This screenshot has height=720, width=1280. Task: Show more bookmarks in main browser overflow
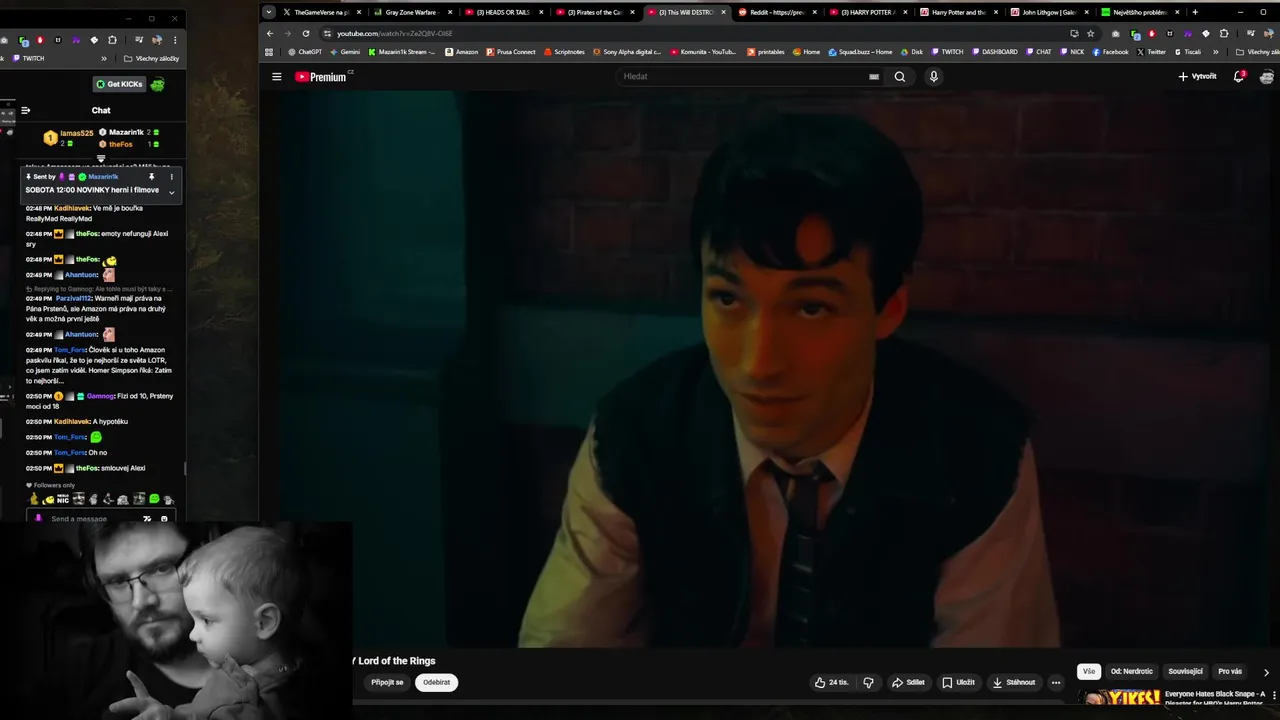(x=1216, y=52)
